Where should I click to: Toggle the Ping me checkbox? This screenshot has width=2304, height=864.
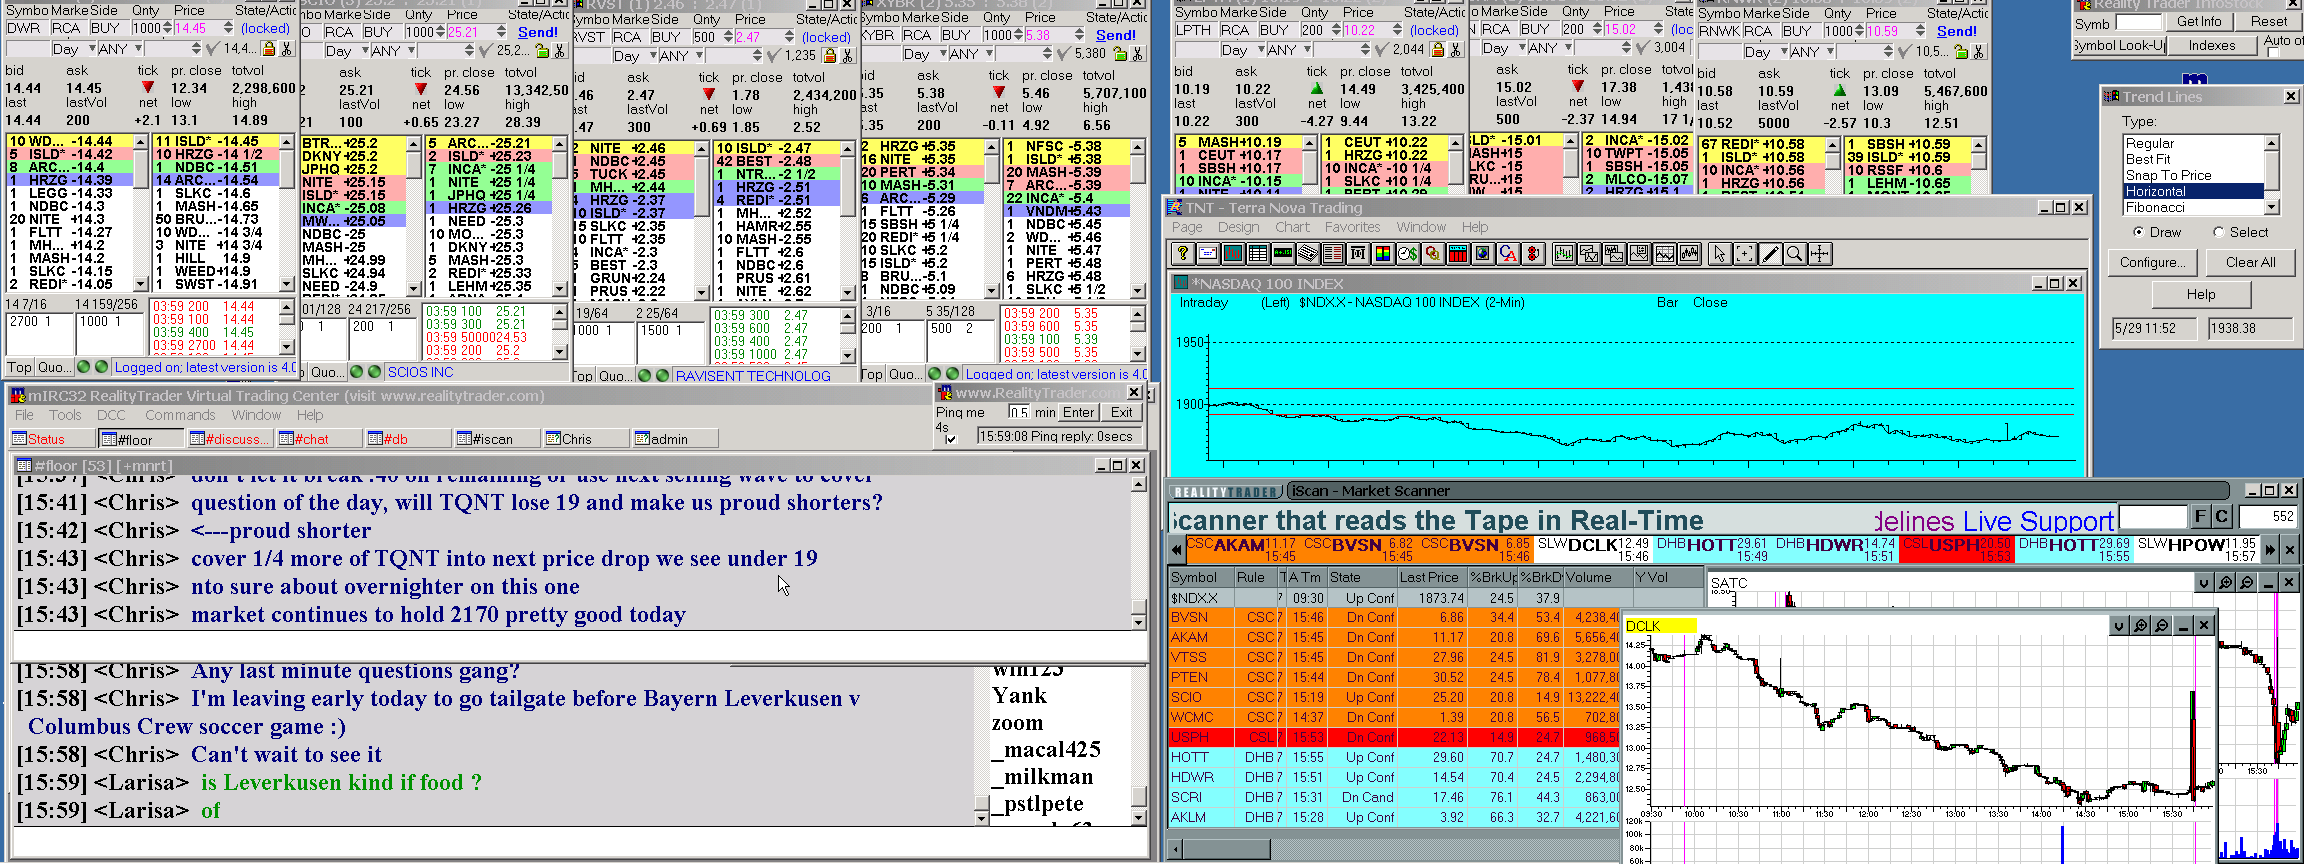951,439
